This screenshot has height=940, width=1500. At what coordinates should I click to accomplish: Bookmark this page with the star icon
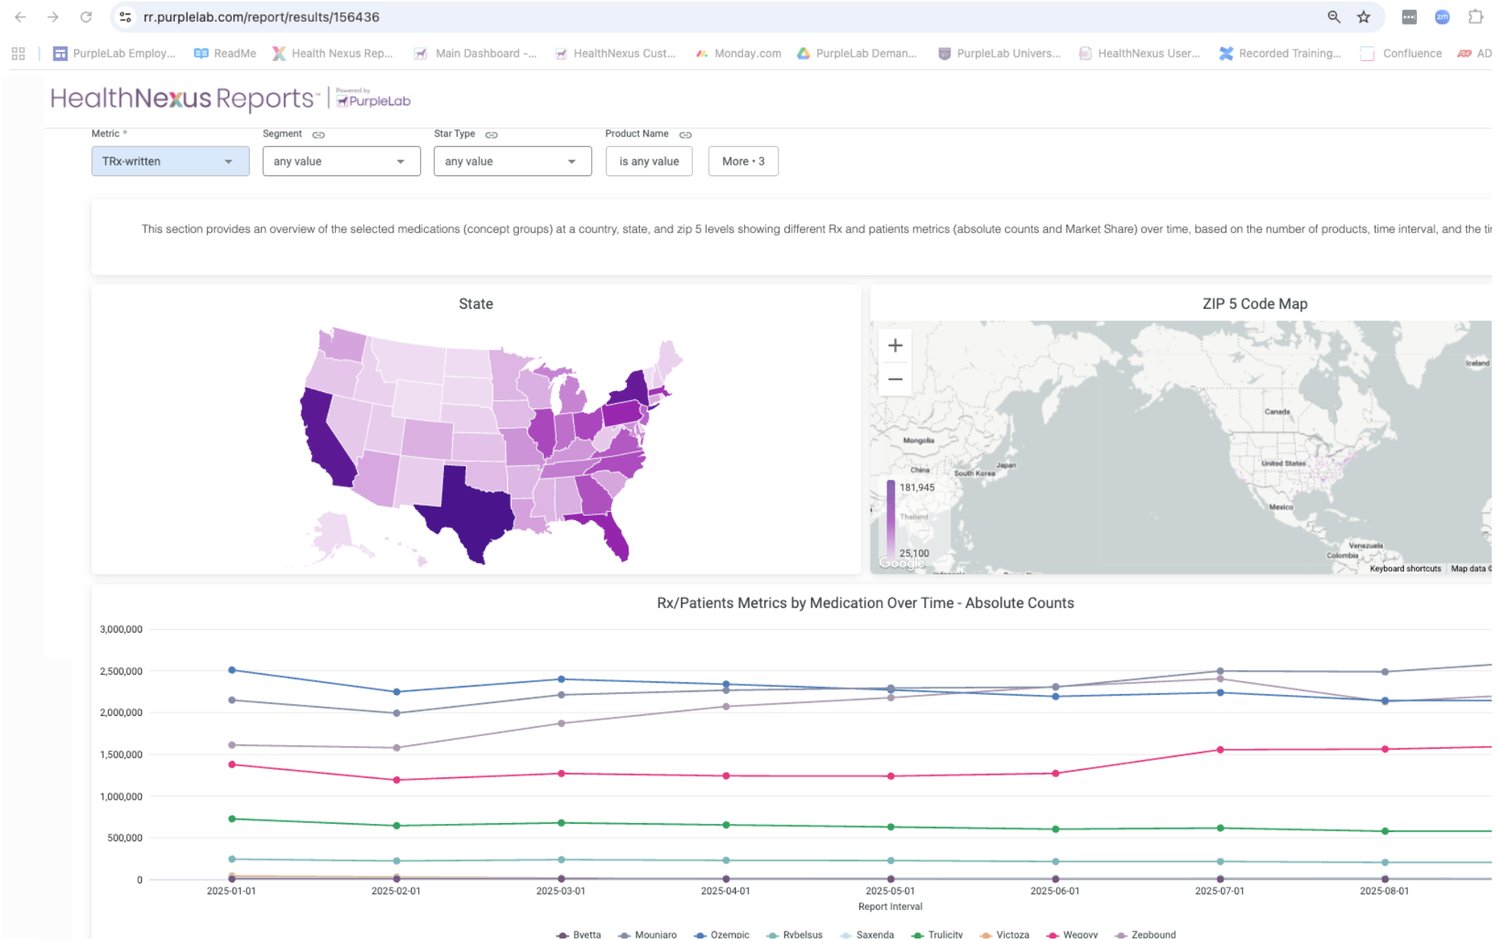pyautogui.click(x=1363, y=17)
